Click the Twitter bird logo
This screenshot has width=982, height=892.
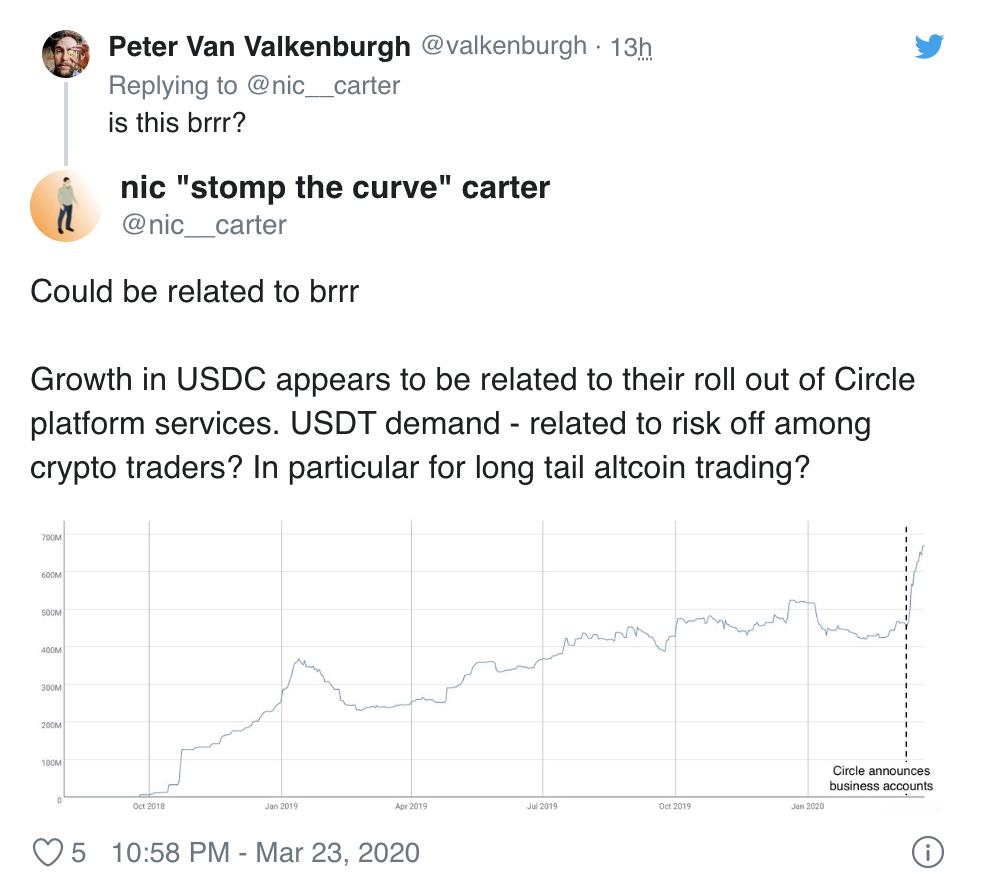coord(929,46)
